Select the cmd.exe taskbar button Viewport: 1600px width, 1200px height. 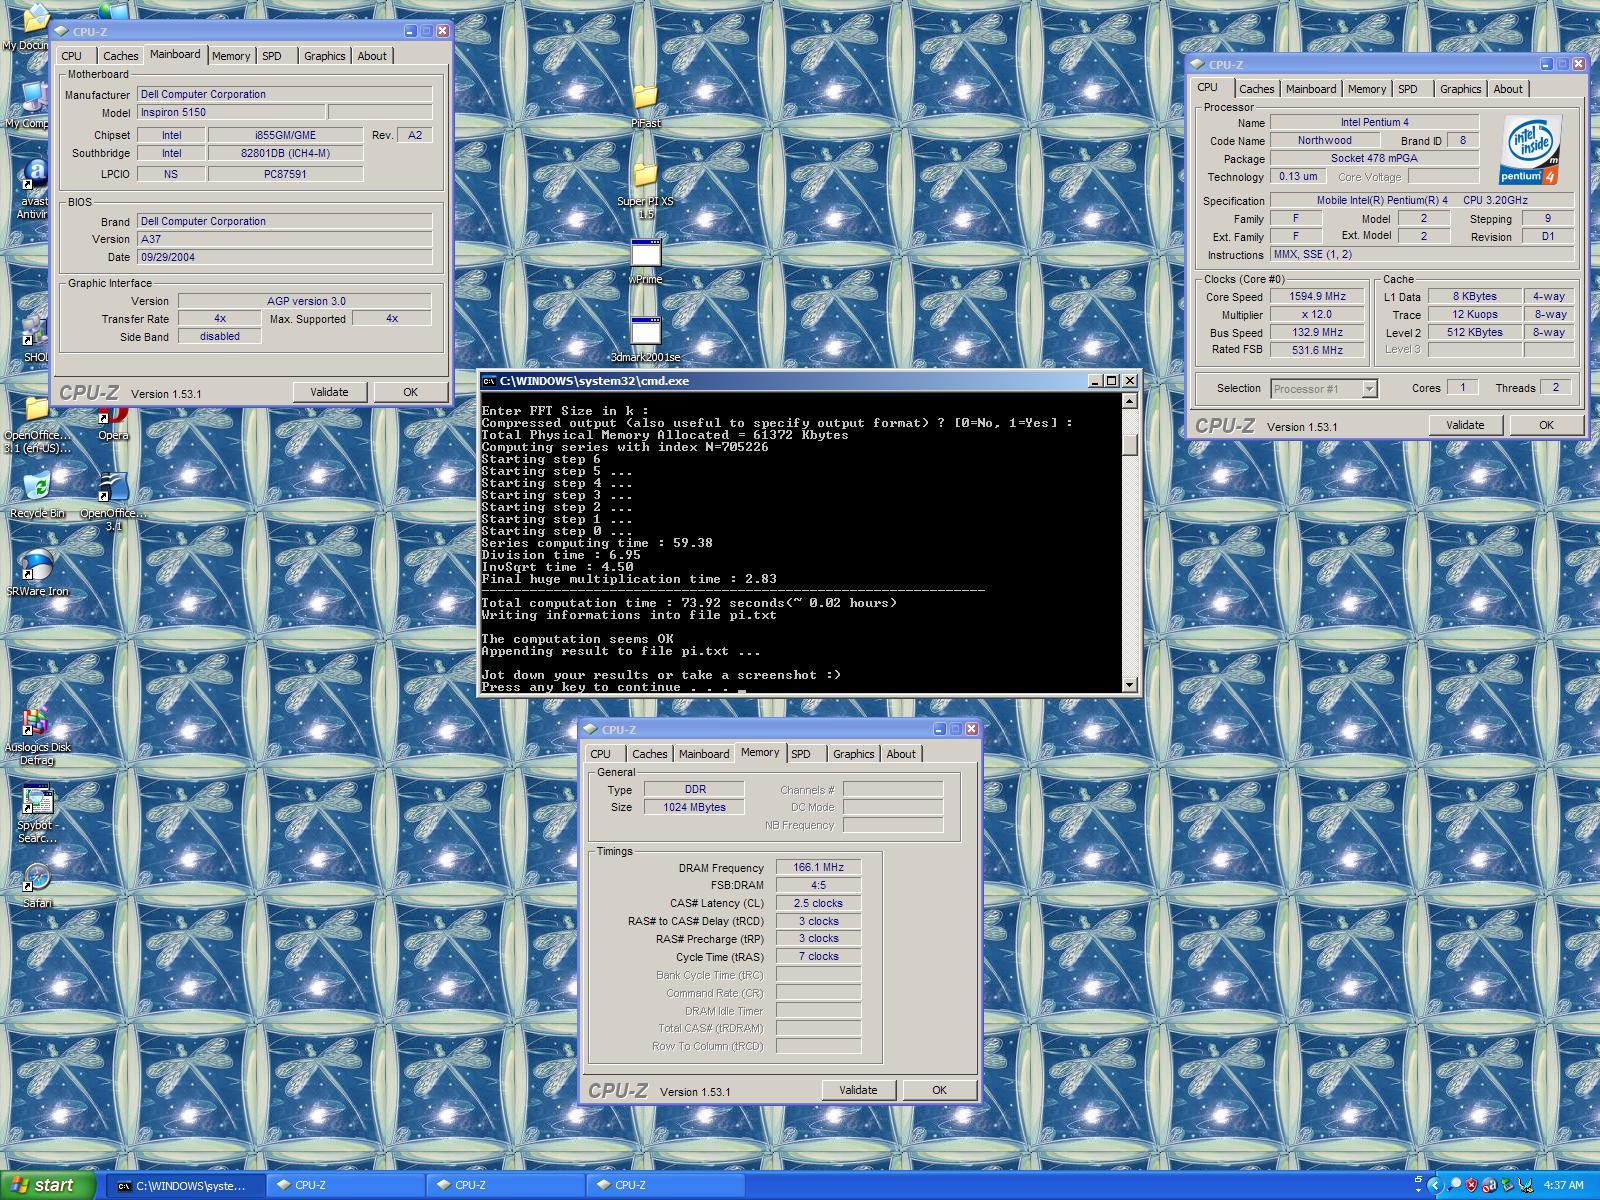click(187, 1186)
